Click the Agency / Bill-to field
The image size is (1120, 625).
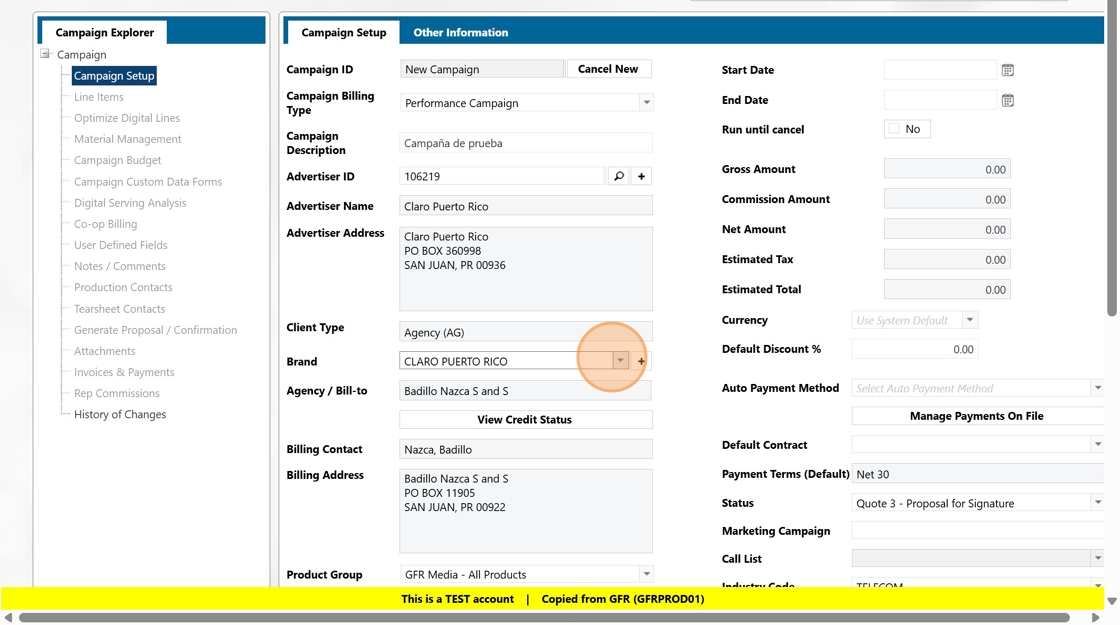click(526, 391)
